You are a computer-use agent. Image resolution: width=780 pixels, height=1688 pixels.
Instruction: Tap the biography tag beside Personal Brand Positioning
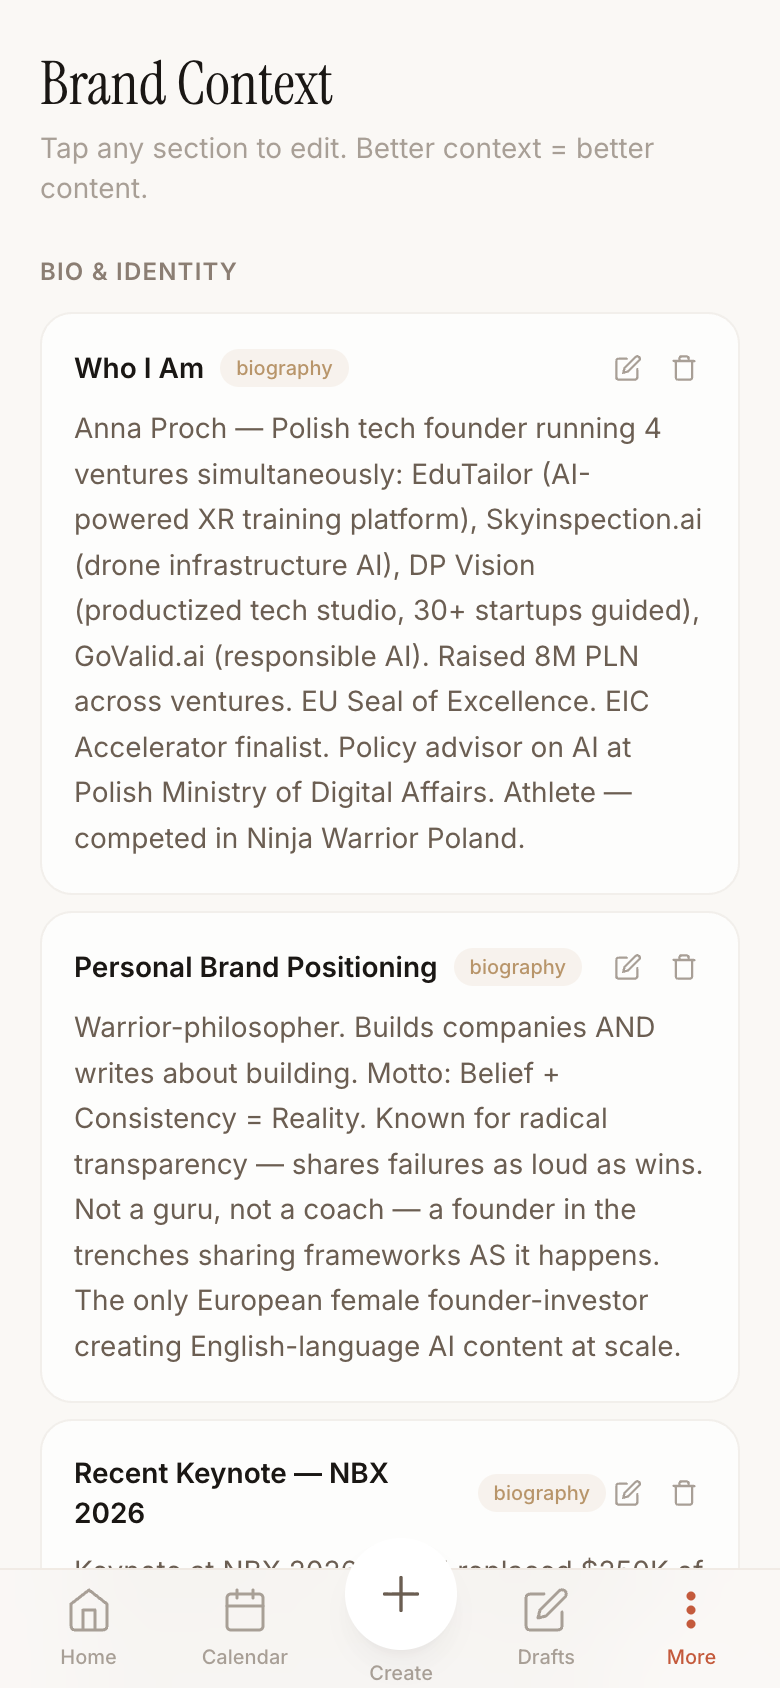(517, 966)
